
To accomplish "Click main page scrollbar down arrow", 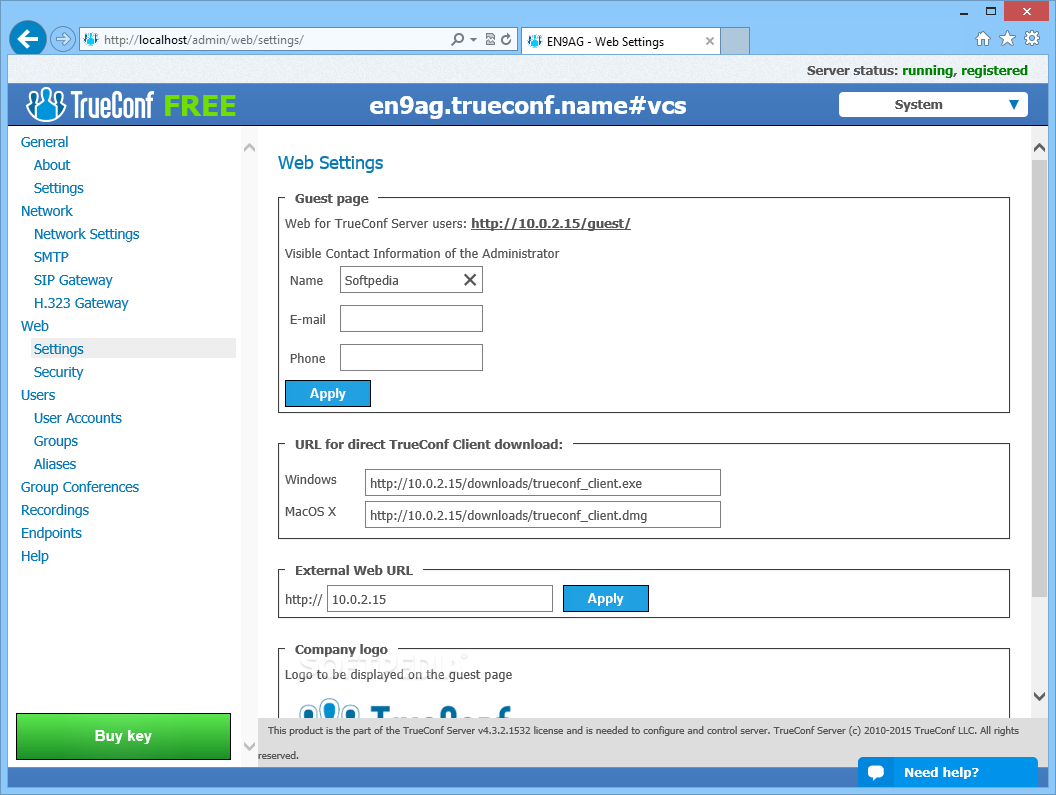I will [1039, 696].
